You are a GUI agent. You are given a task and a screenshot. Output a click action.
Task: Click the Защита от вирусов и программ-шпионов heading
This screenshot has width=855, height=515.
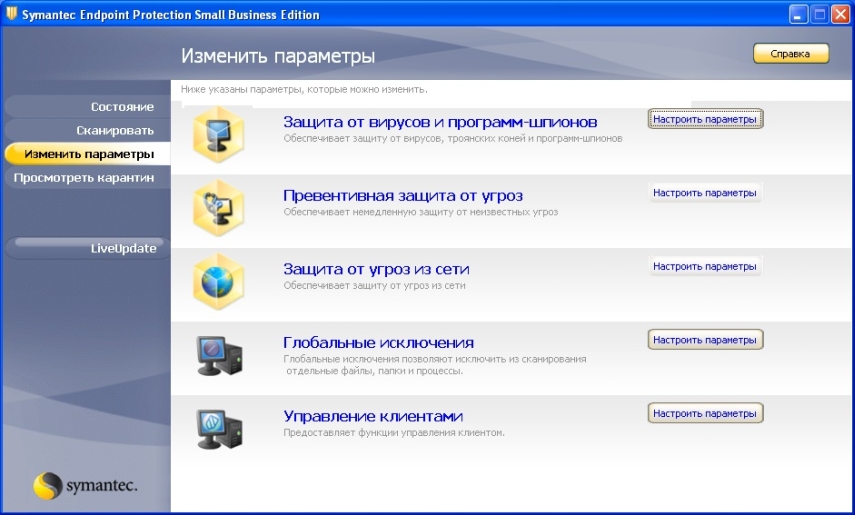440,122
